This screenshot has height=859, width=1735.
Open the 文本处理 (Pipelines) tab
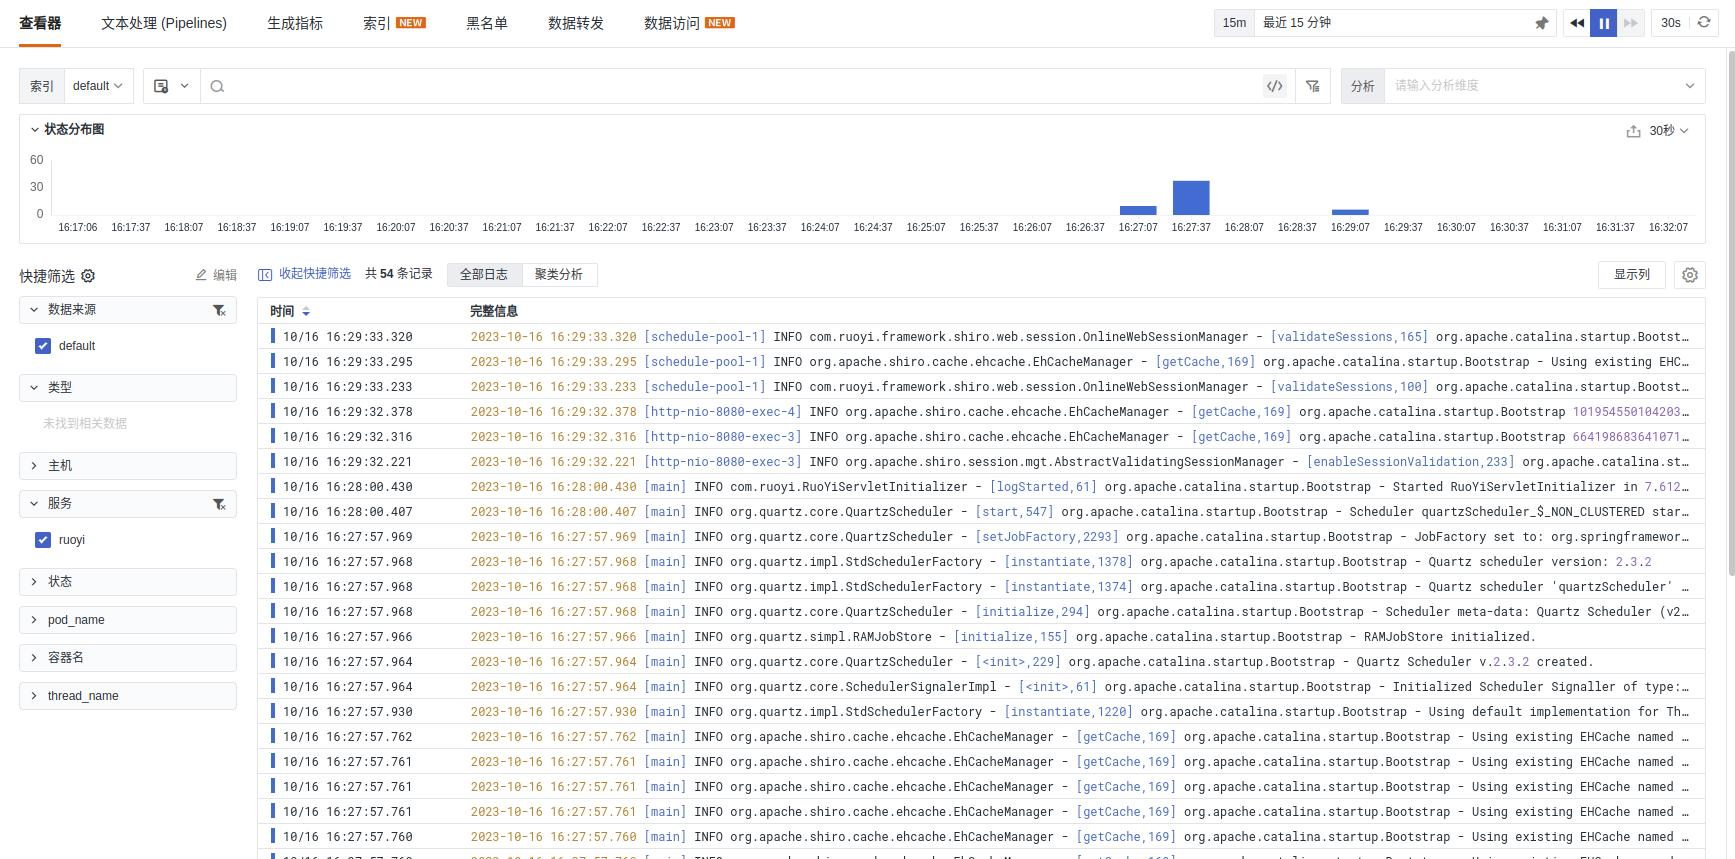164,23
